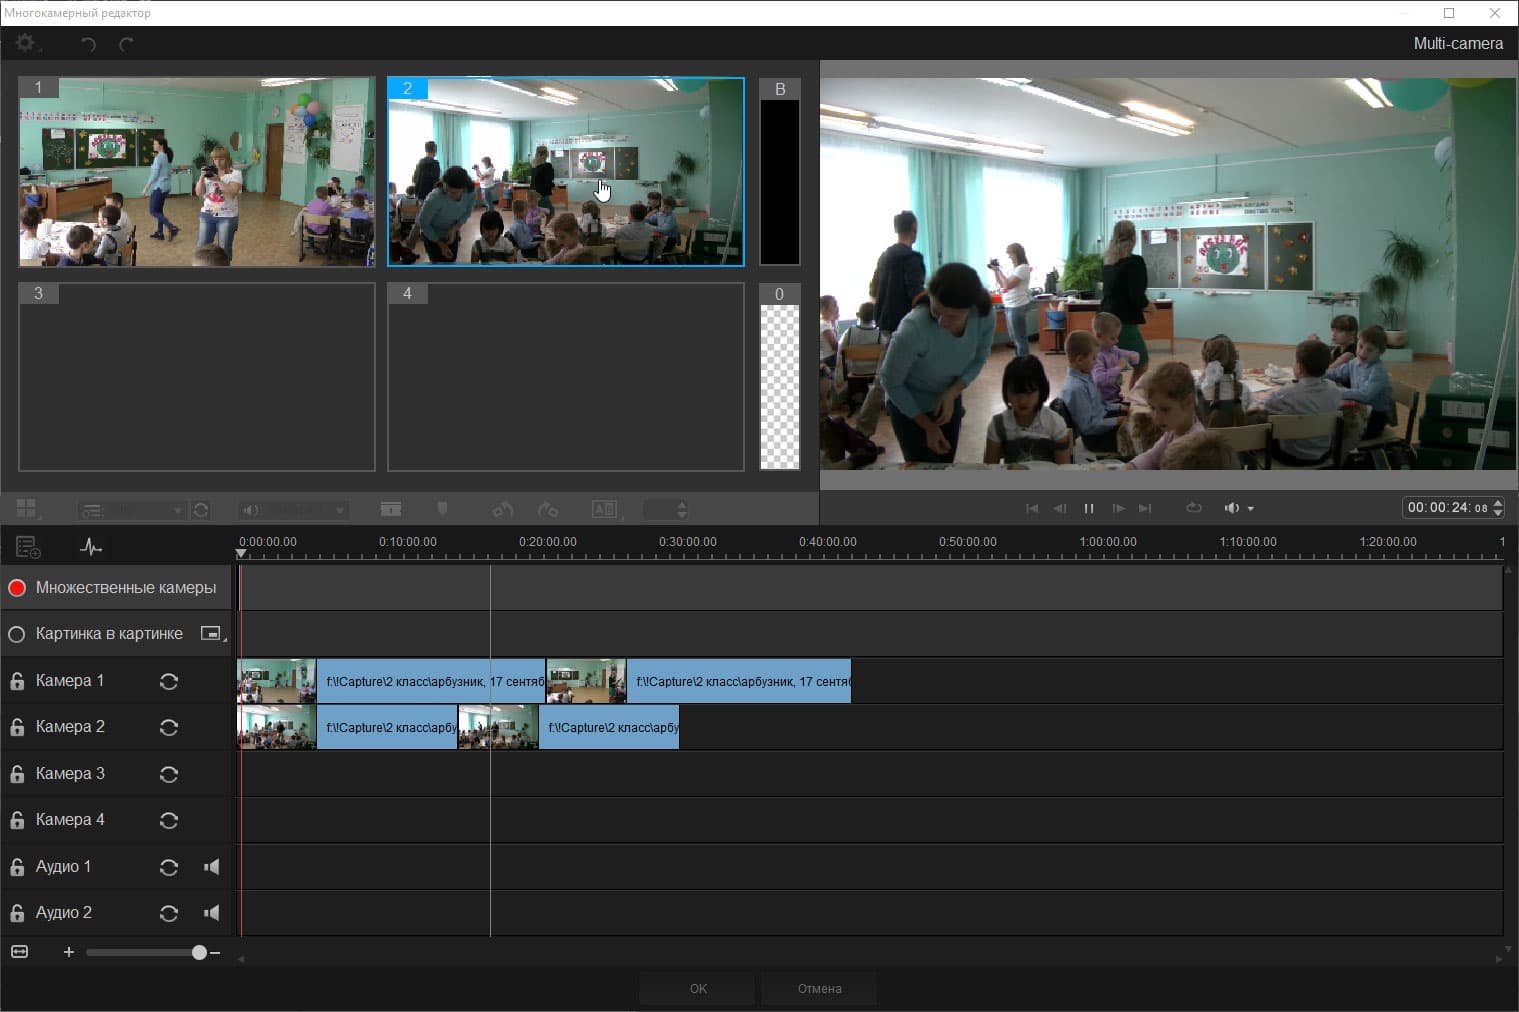This screenshot has height=1012, width=1519.
Task: Click the sync icon on Камера 2
Action: 169,727
